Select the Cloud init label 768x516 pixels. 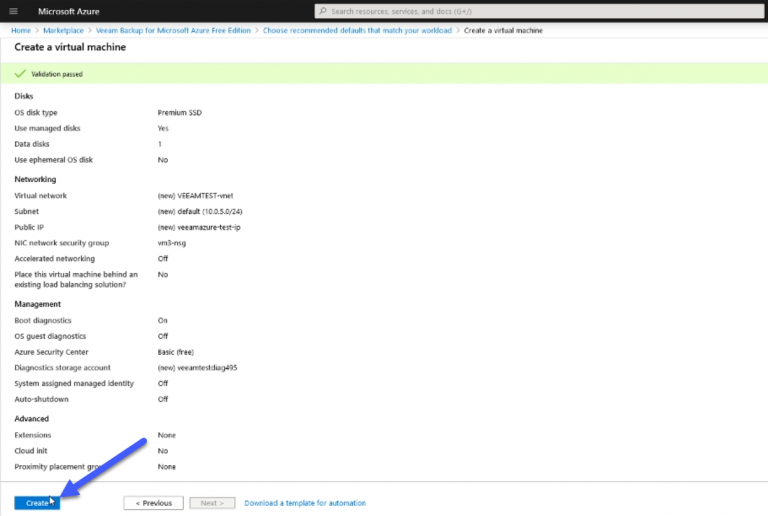31,450
